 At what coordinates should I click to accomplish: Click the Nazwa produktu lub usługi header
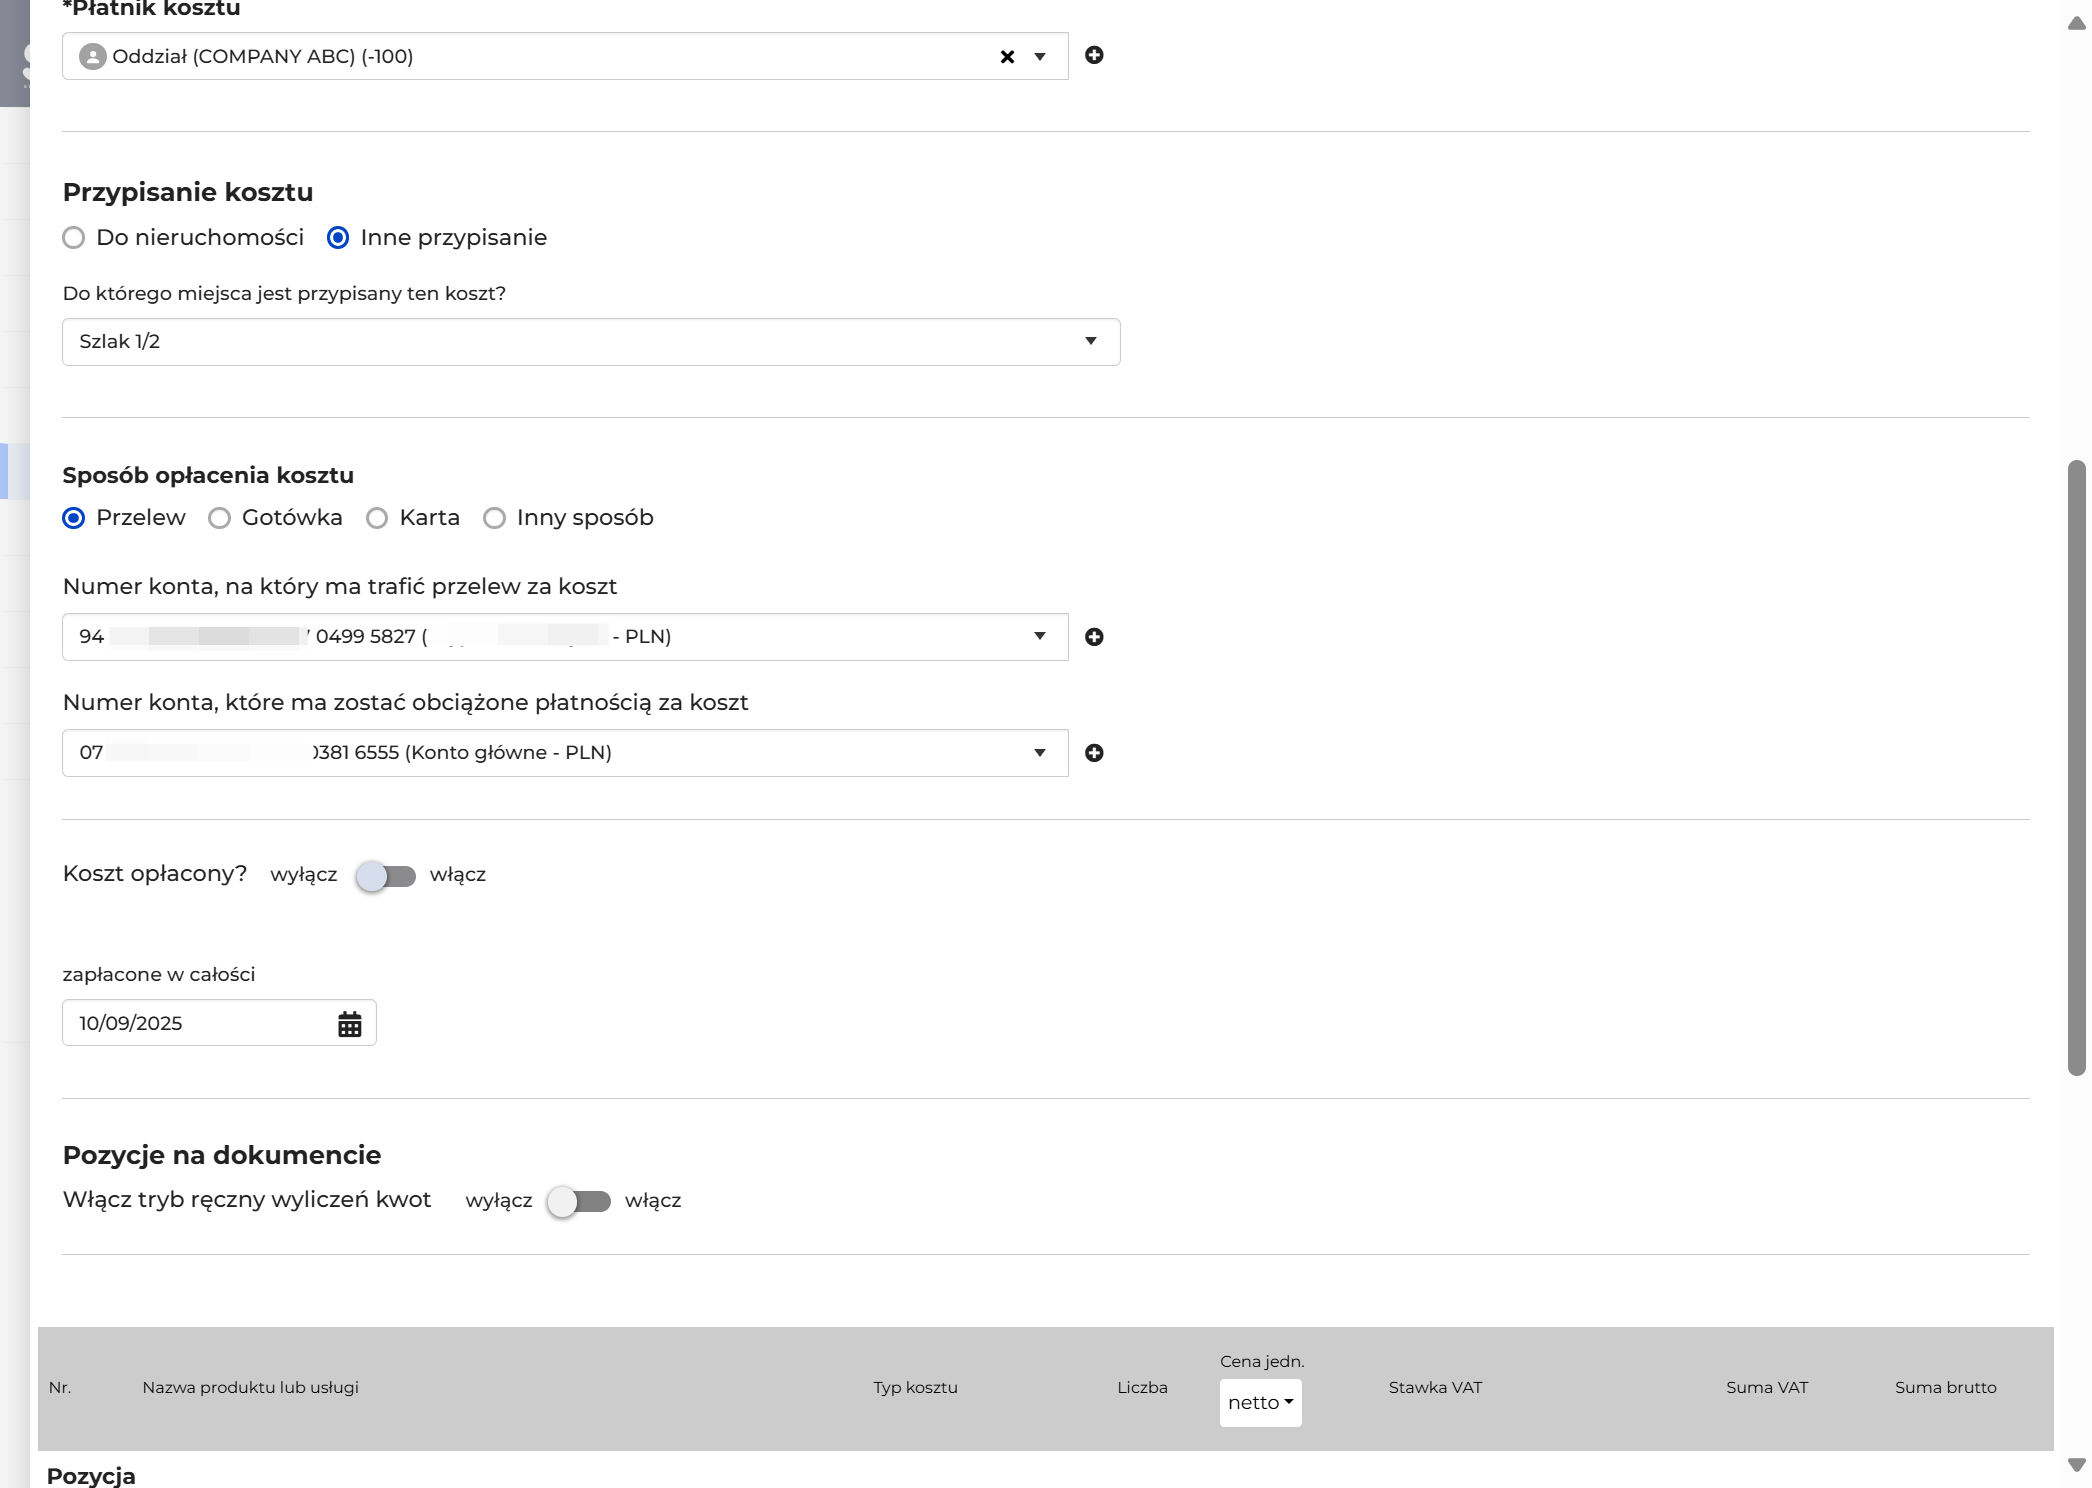[x=250, y=1388]
